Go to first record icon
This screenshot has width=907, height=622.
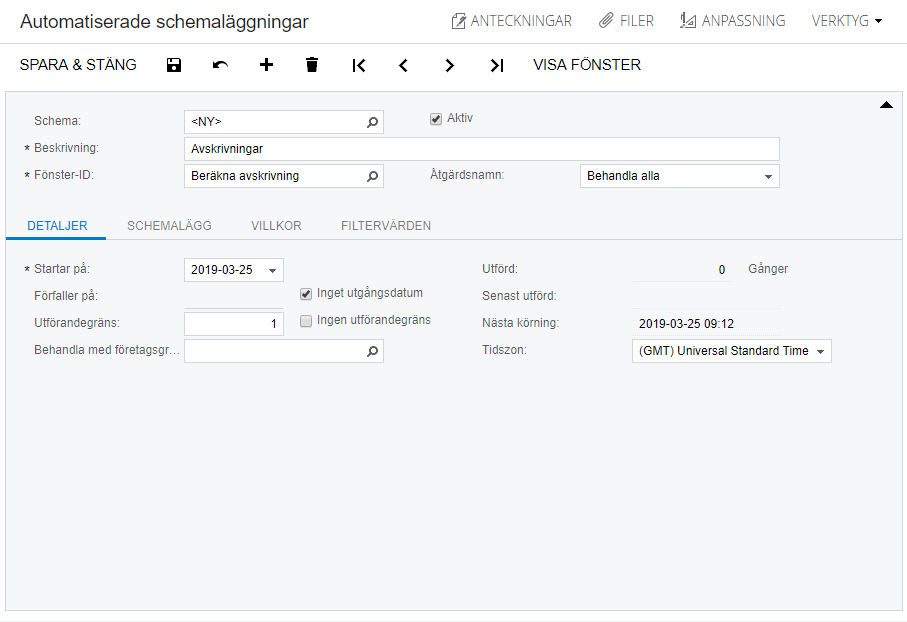(359, 65)
